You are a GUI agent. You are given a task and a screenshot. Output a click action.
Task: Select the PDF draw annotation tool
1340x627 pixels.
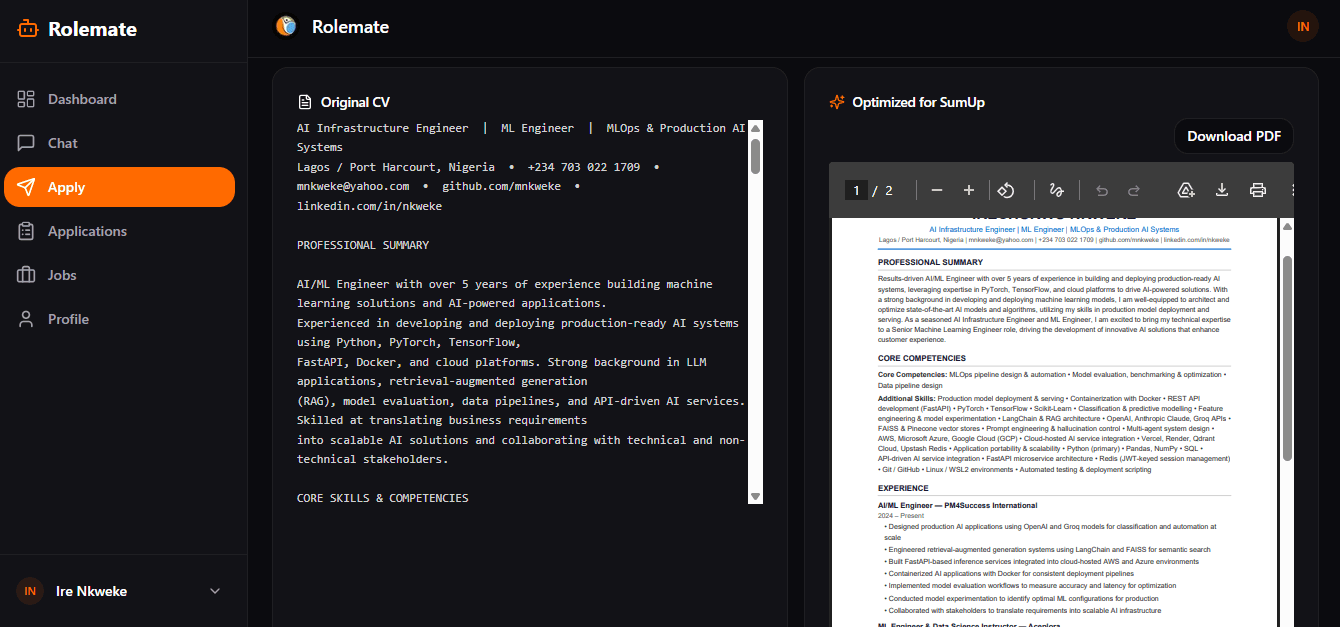tap(1056, 190)
